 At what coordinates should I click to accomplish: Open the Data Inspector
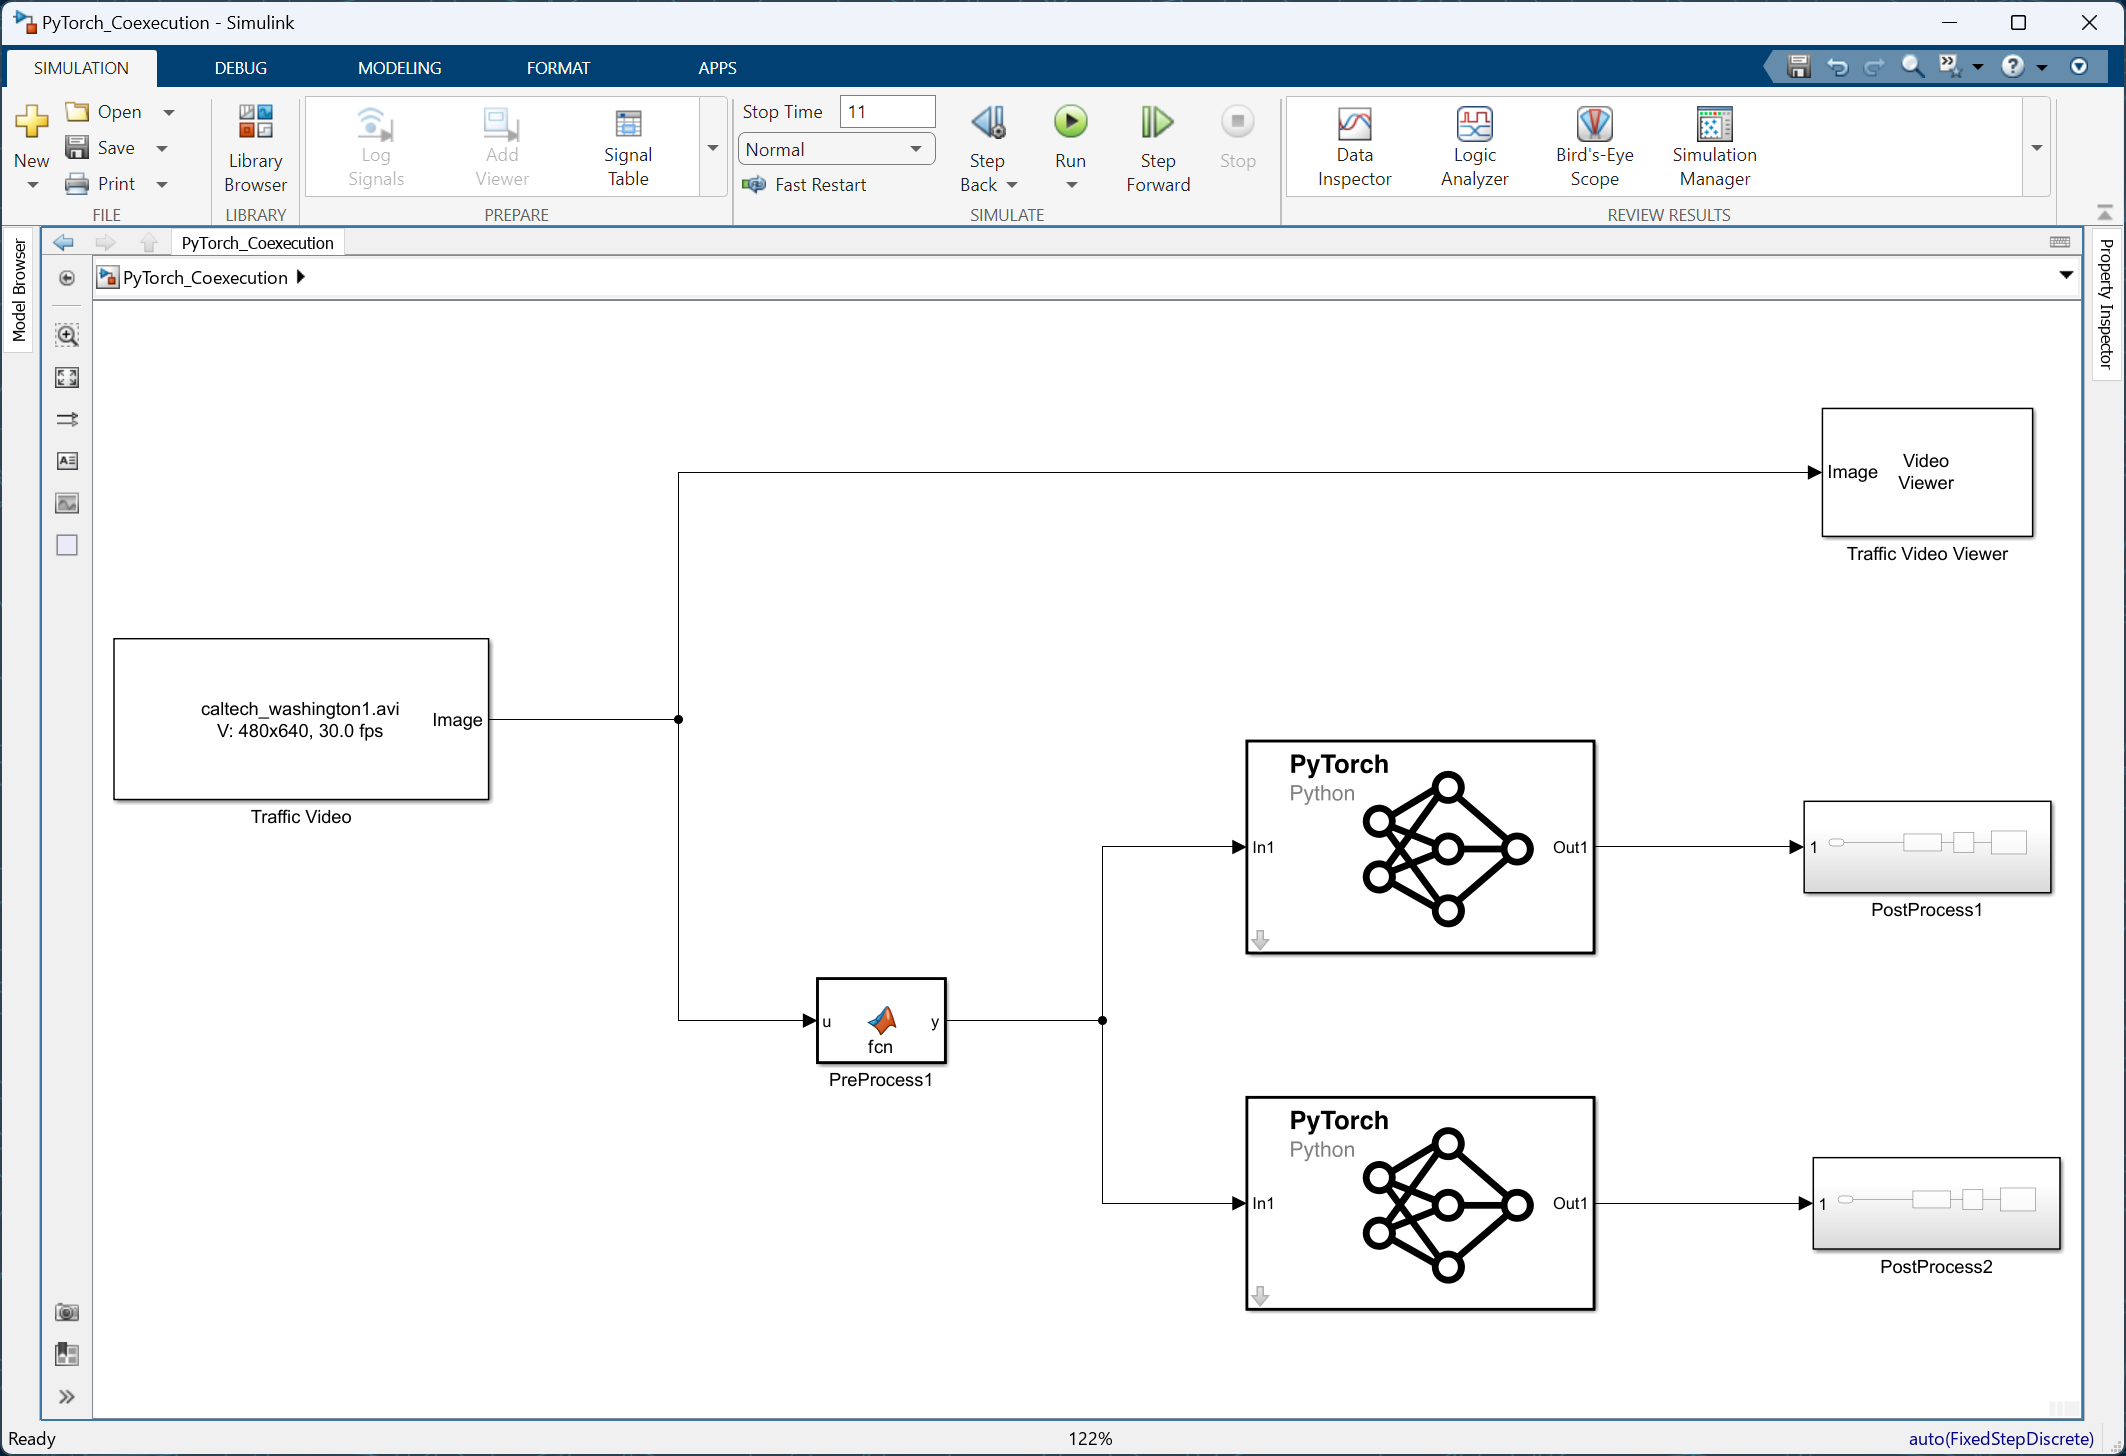(x=1354, y=148)
